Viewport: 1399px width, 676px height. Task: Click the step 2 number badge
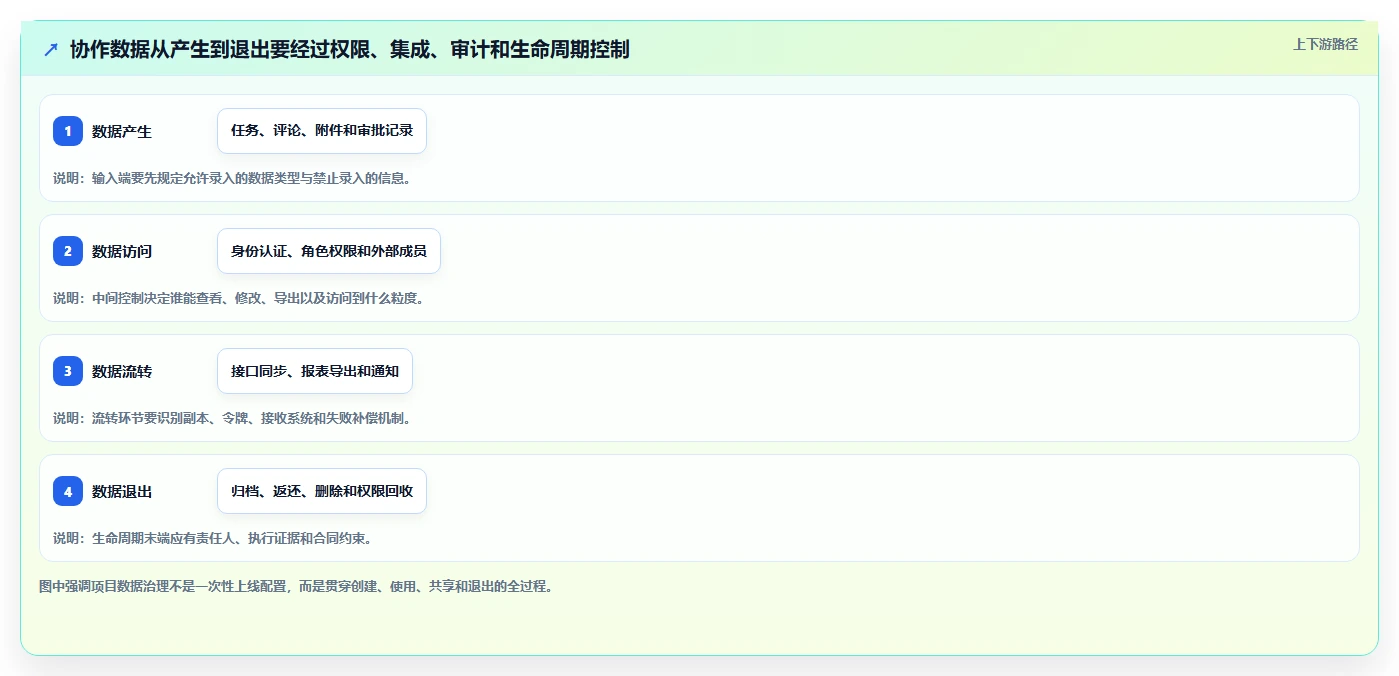click(68, 251)
